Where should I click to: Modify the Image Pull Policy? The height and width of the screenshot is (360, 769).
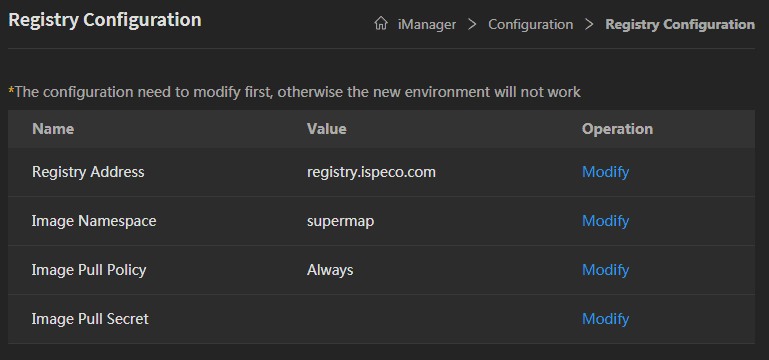point(605,270)
